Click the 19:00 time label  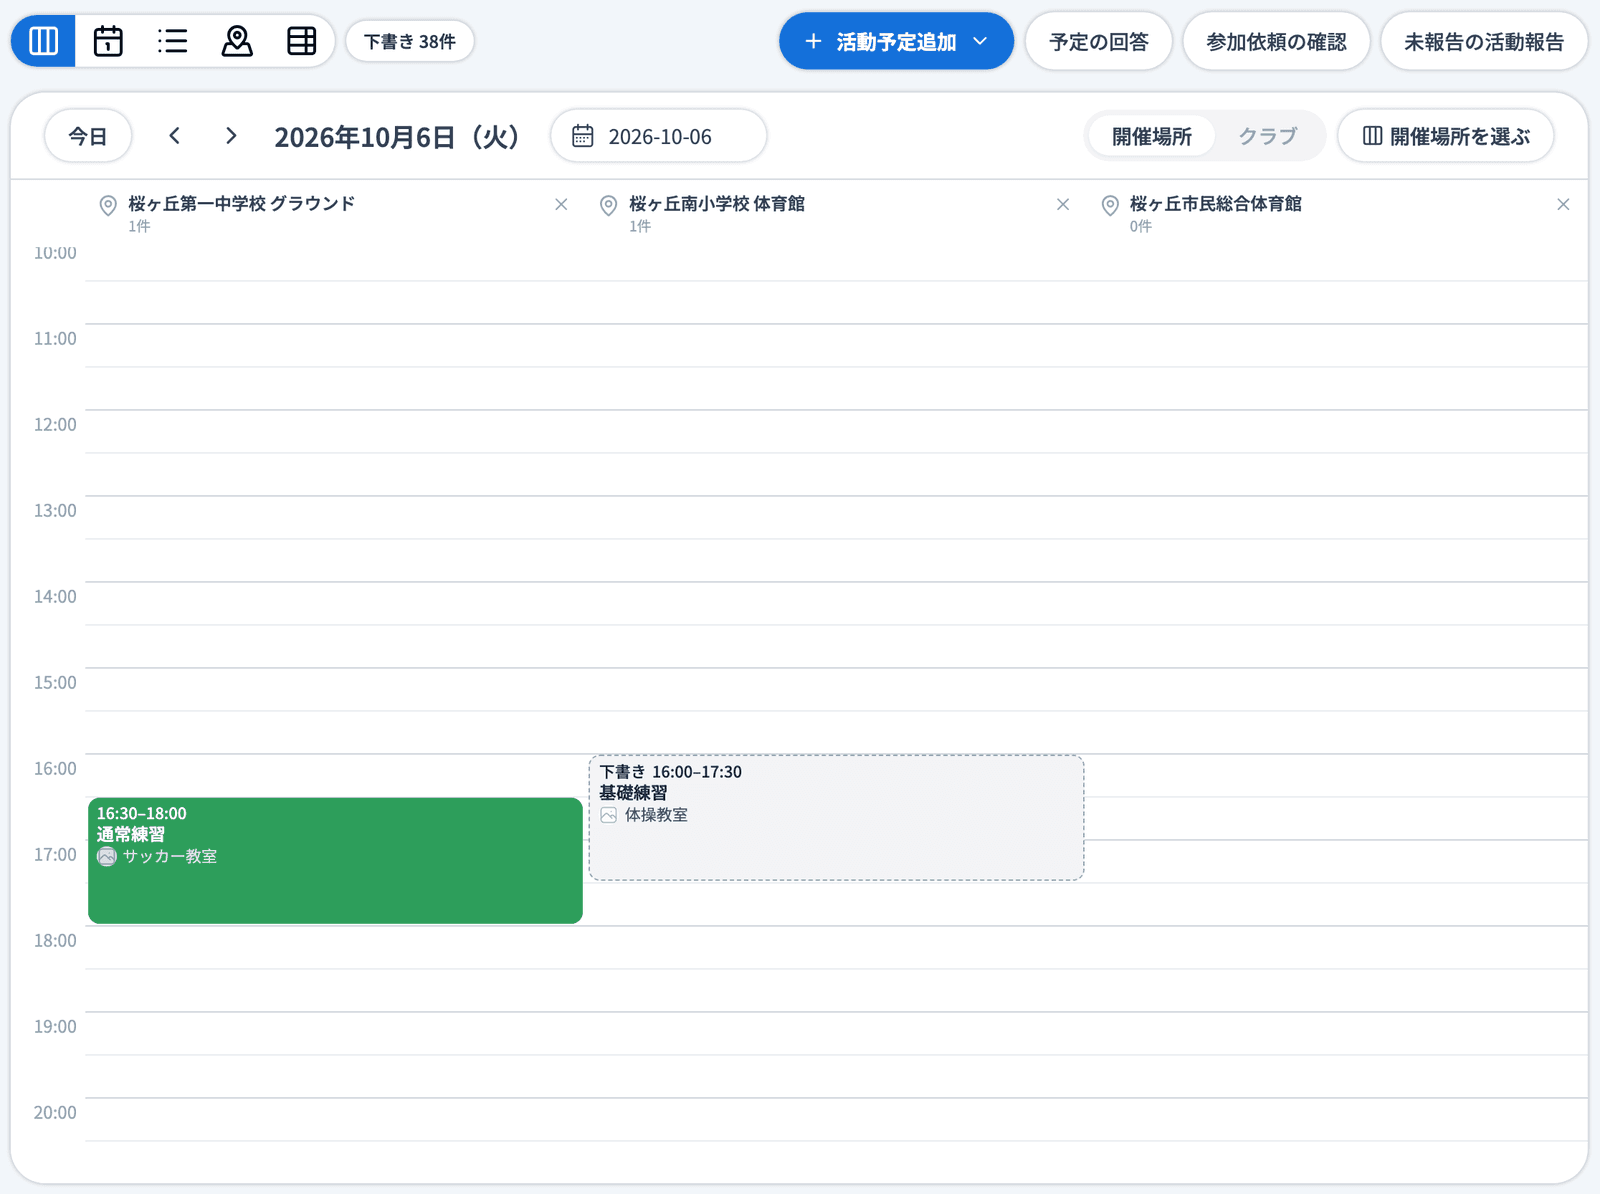point(55,1026)
